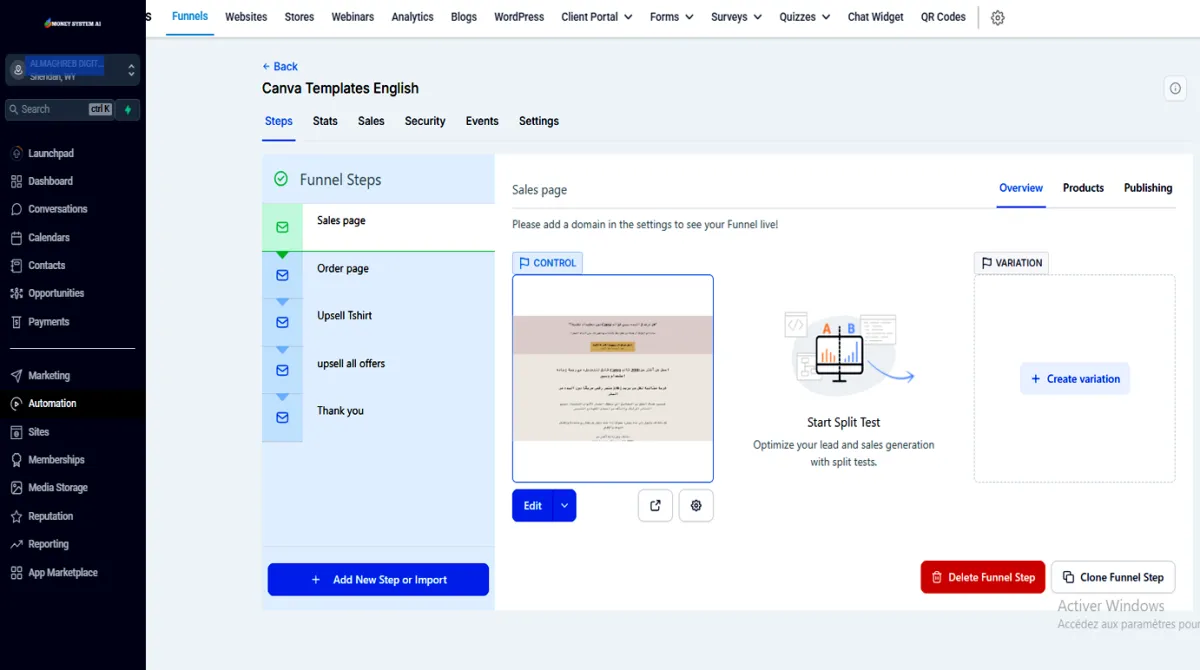Go to Stores in top navigation
Screen dimensions: 1200x670
point(299,17)
